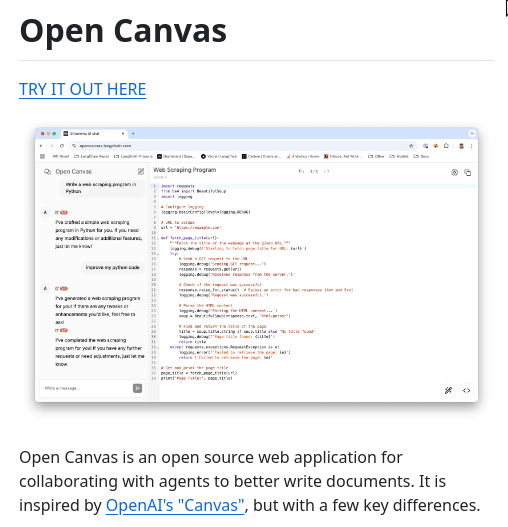The width and height of the screenshot is (508, 527).
Task: Go to the next artifact version arrow
Action: tap(326, 171)
